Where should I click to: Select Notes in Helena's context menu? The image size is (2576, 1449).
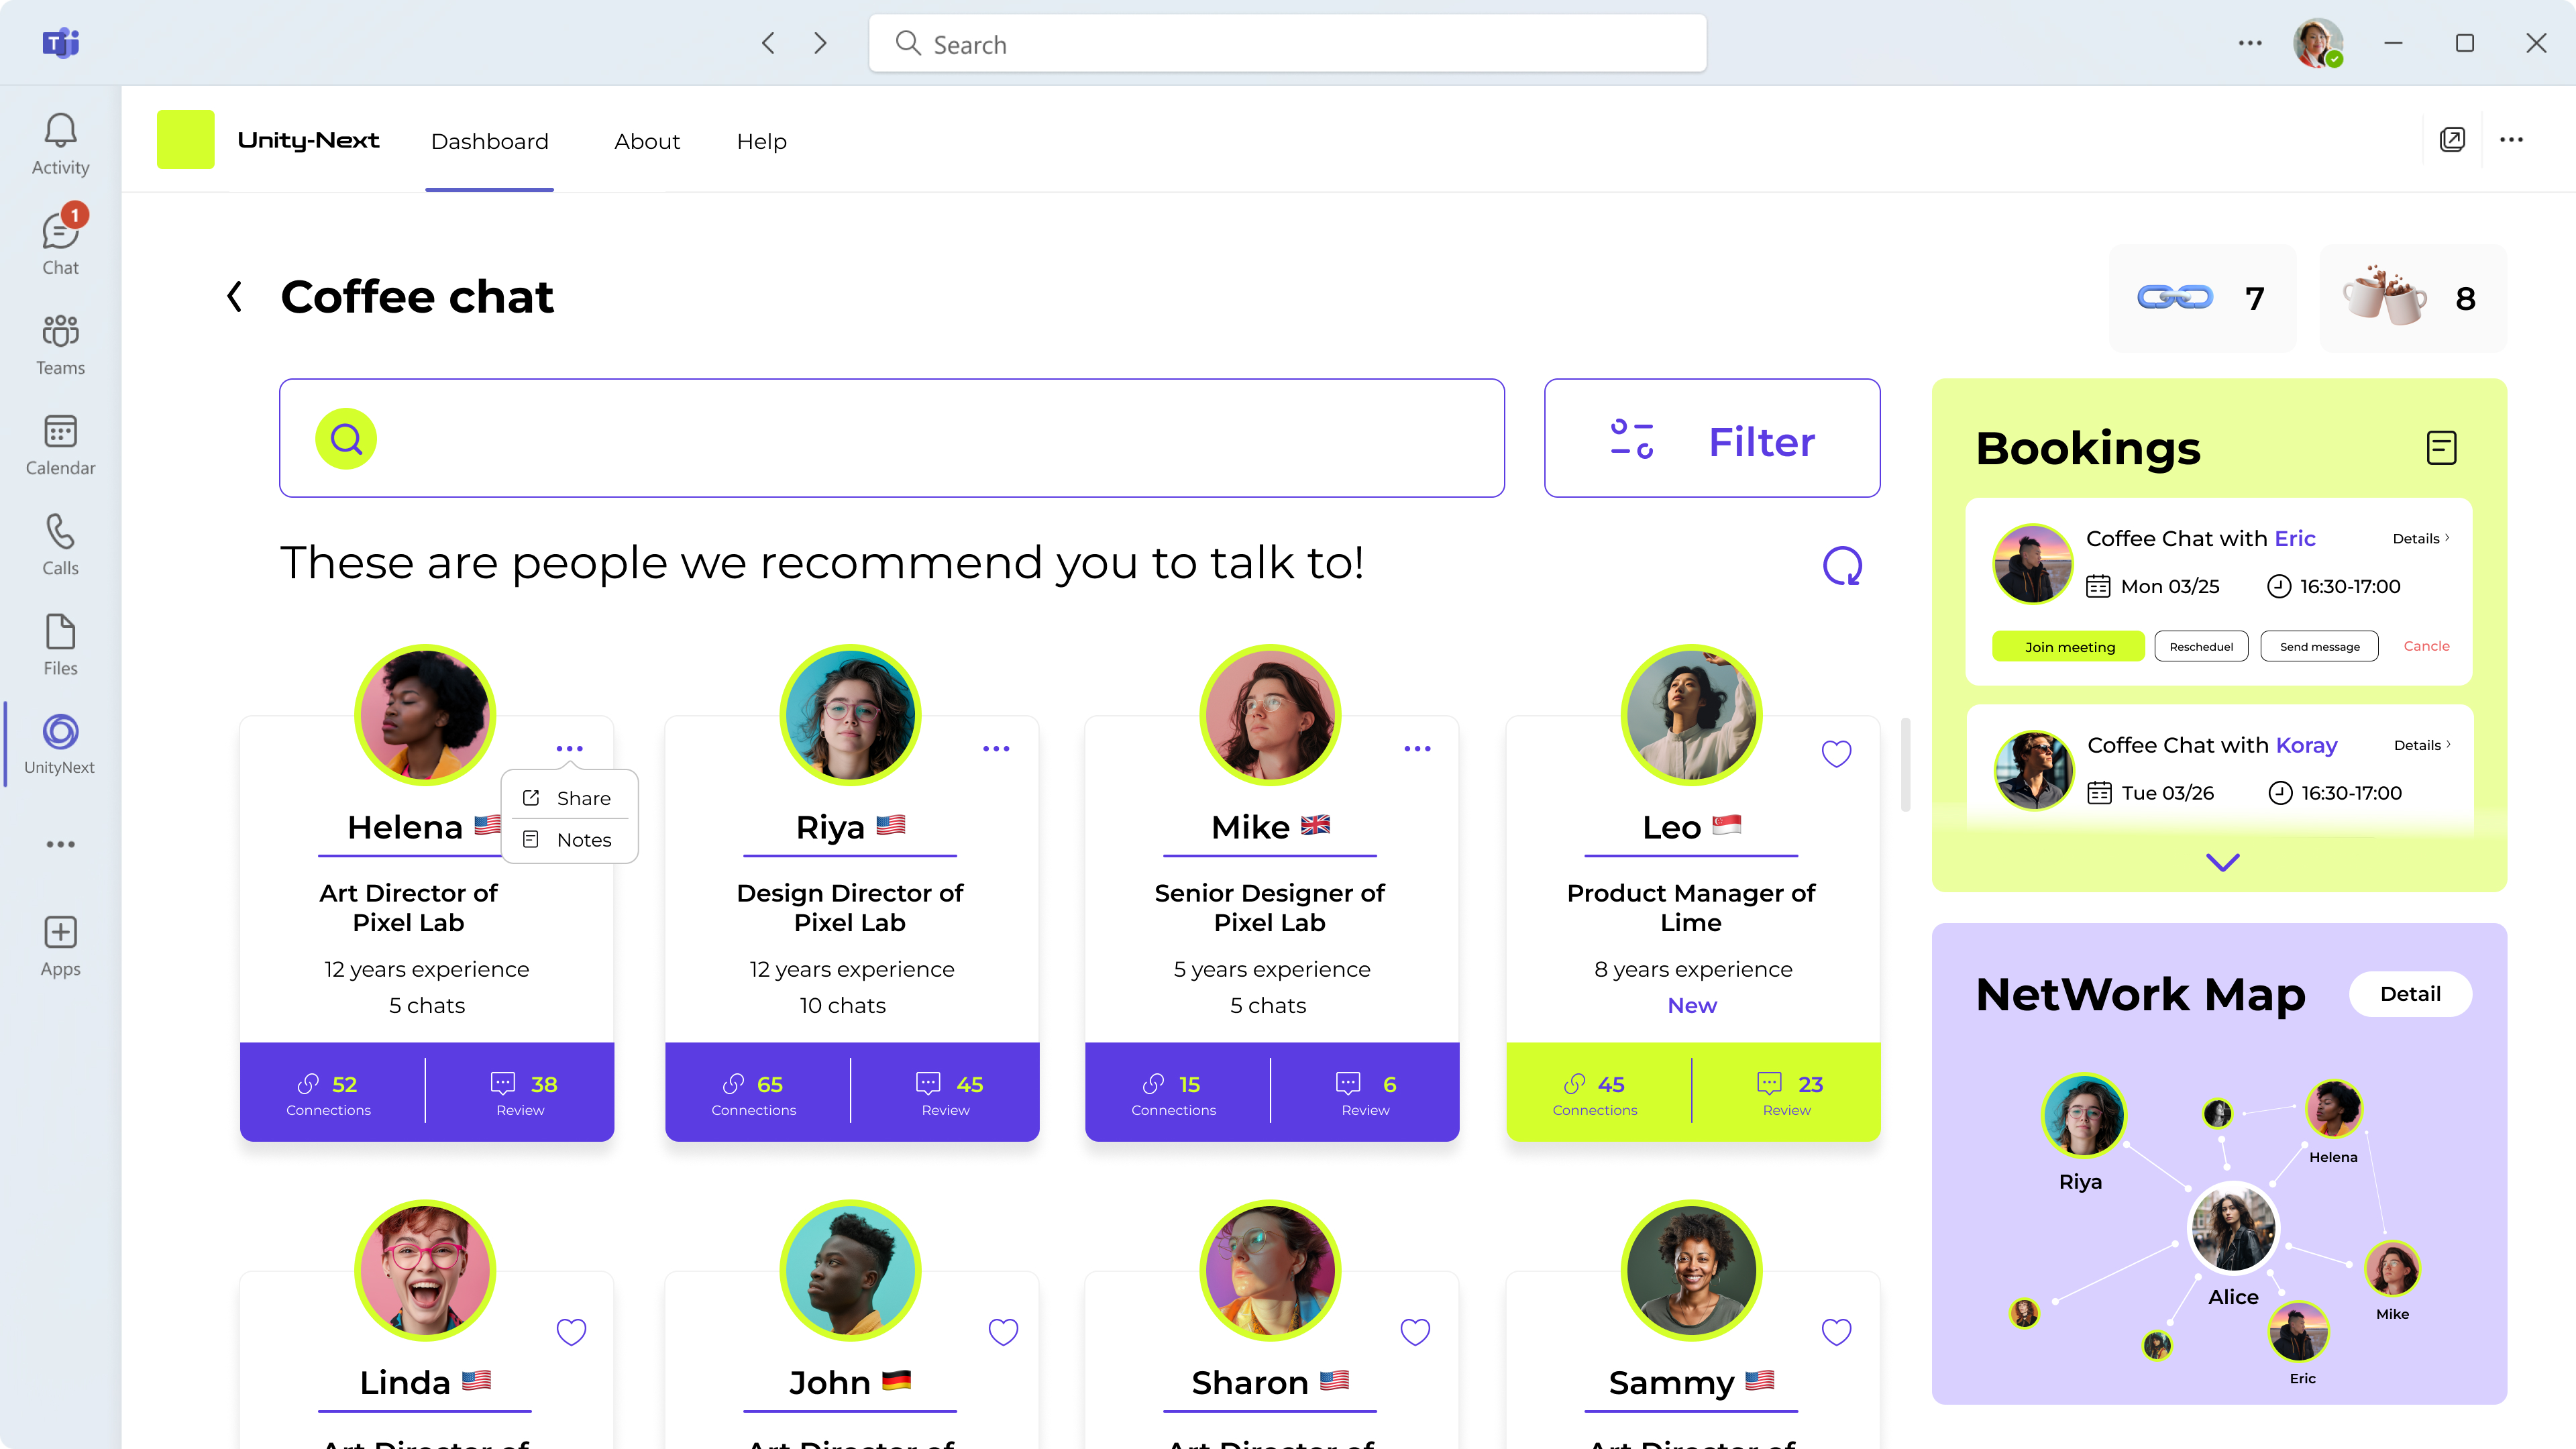click(x=583, y=840)
